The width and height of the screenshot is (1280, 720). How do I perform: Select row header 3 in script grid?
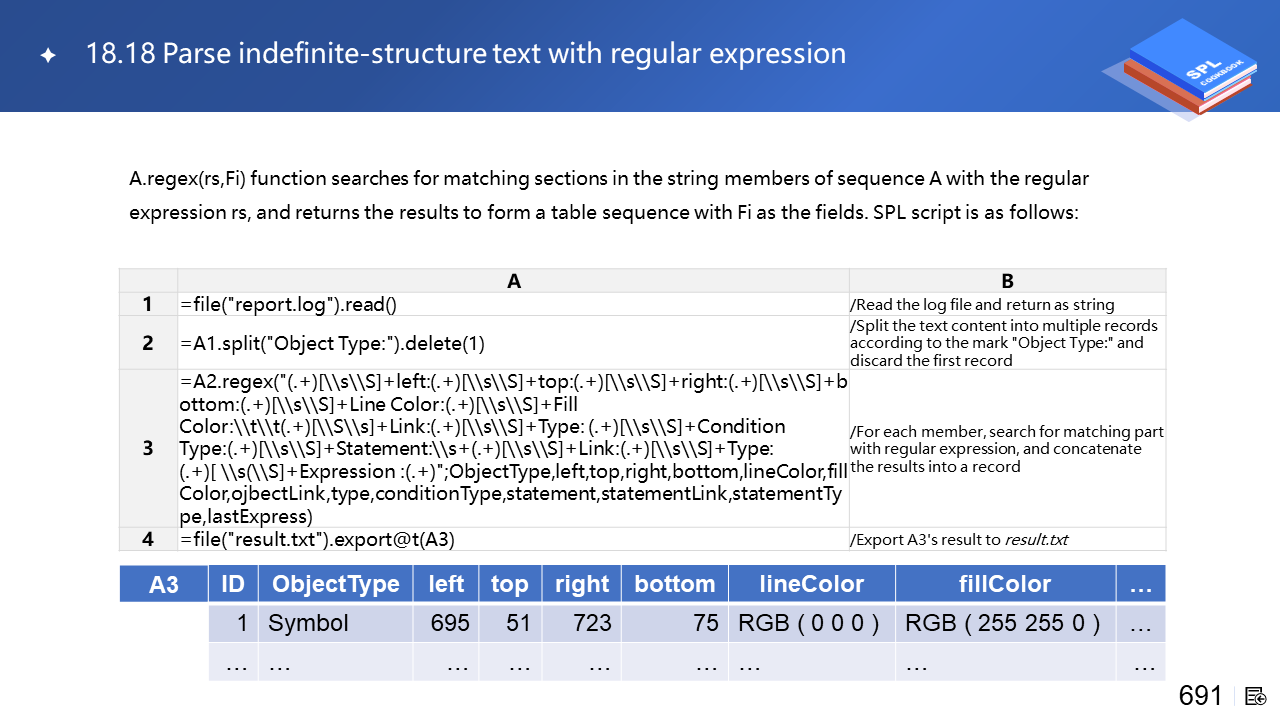tap(148, 448)
